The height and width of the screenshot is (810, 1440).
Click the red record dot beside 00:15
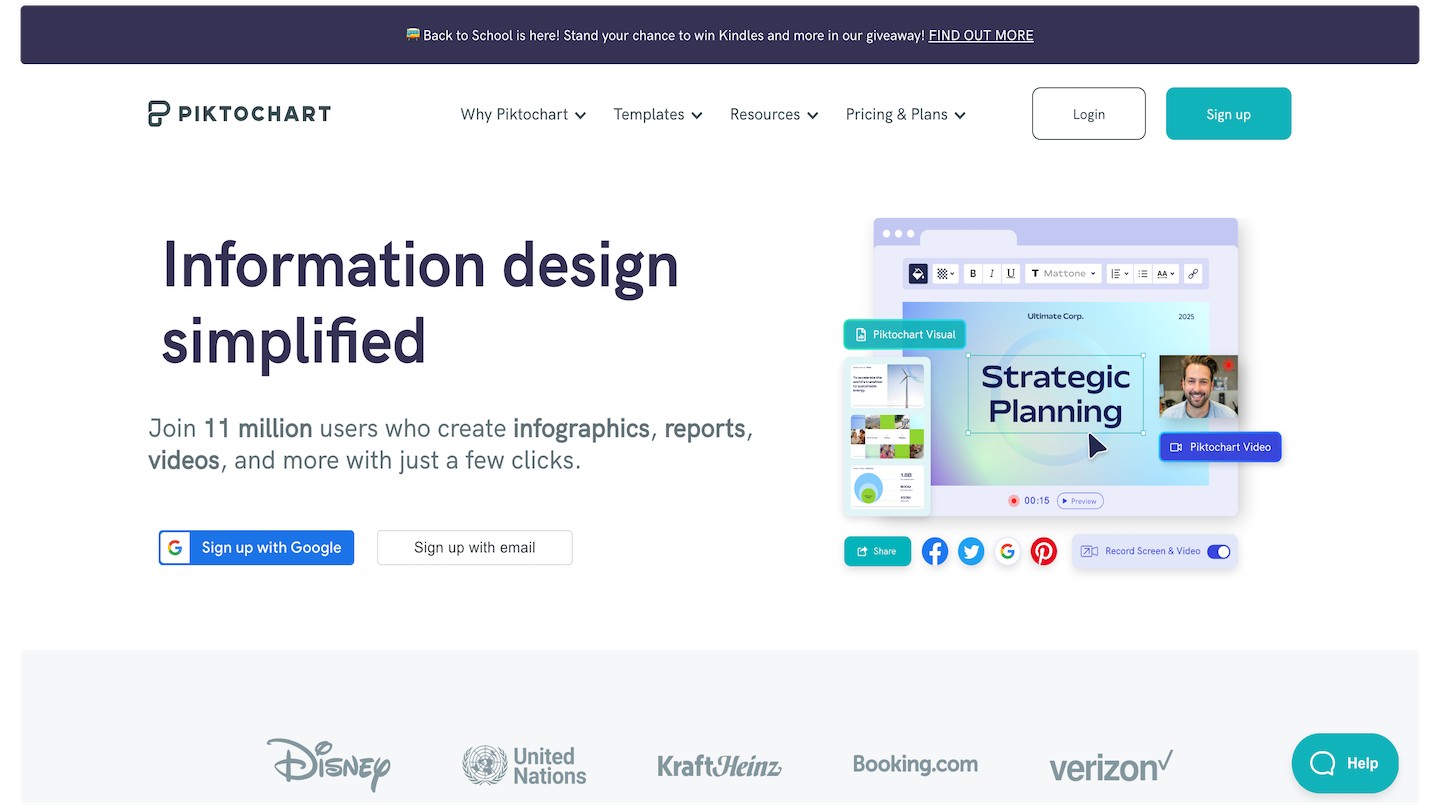pos(1013,501)
